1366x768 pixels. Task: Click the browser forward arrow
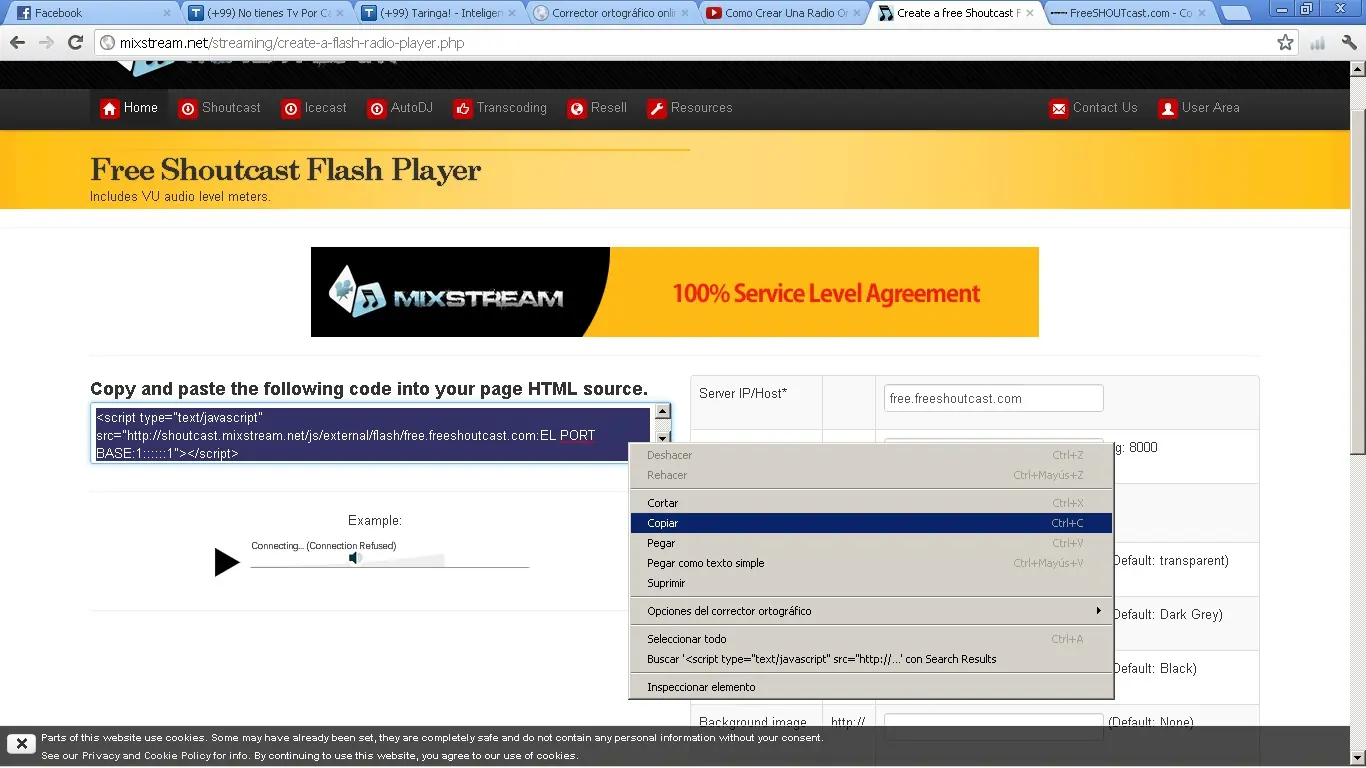tap(46, 43)
